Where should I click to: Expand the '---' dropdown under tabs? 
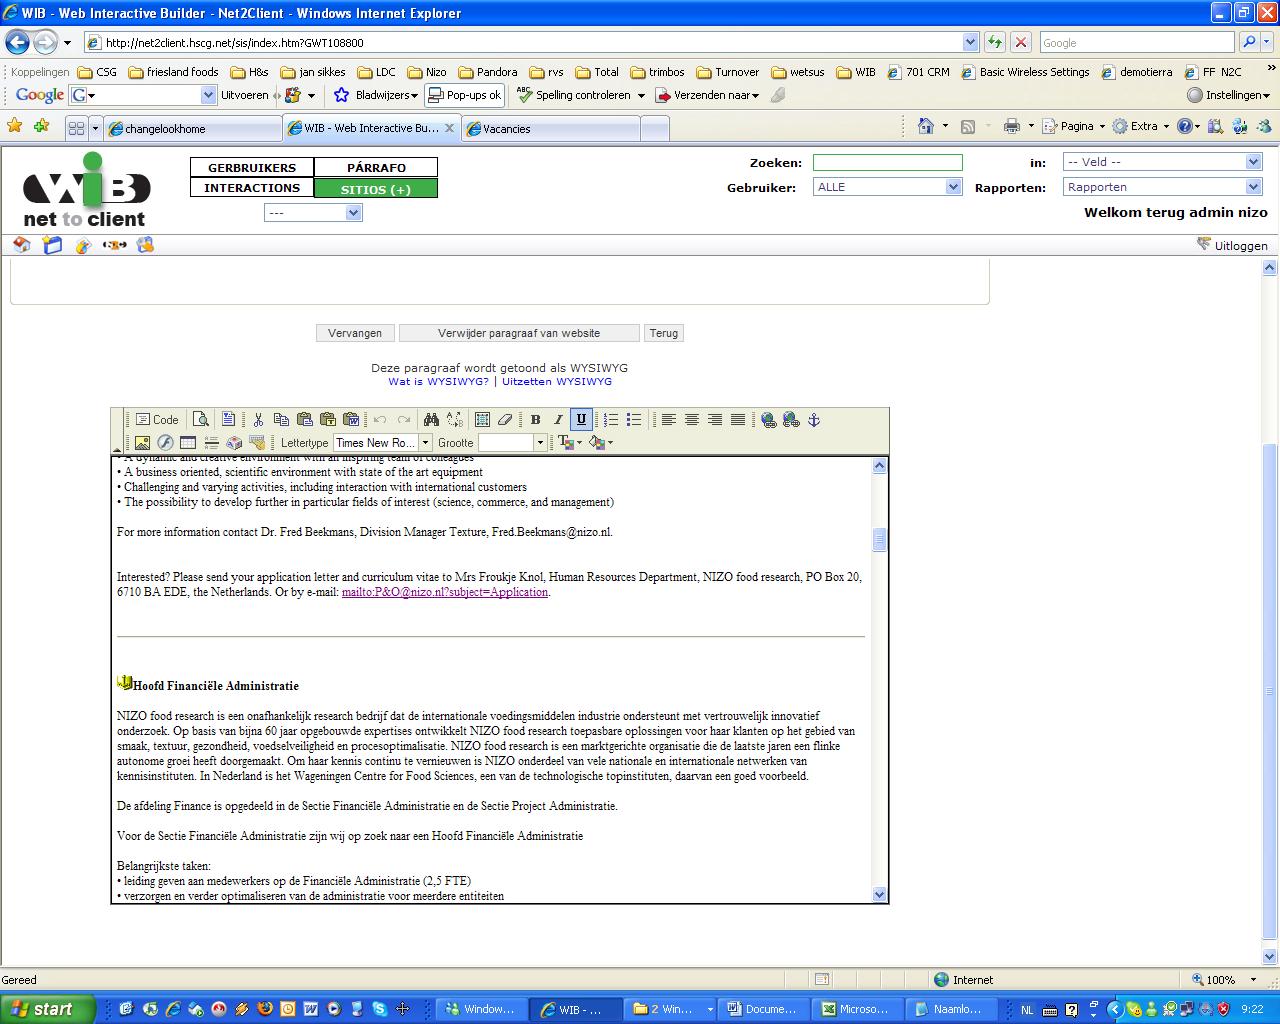tap(312, 213)
